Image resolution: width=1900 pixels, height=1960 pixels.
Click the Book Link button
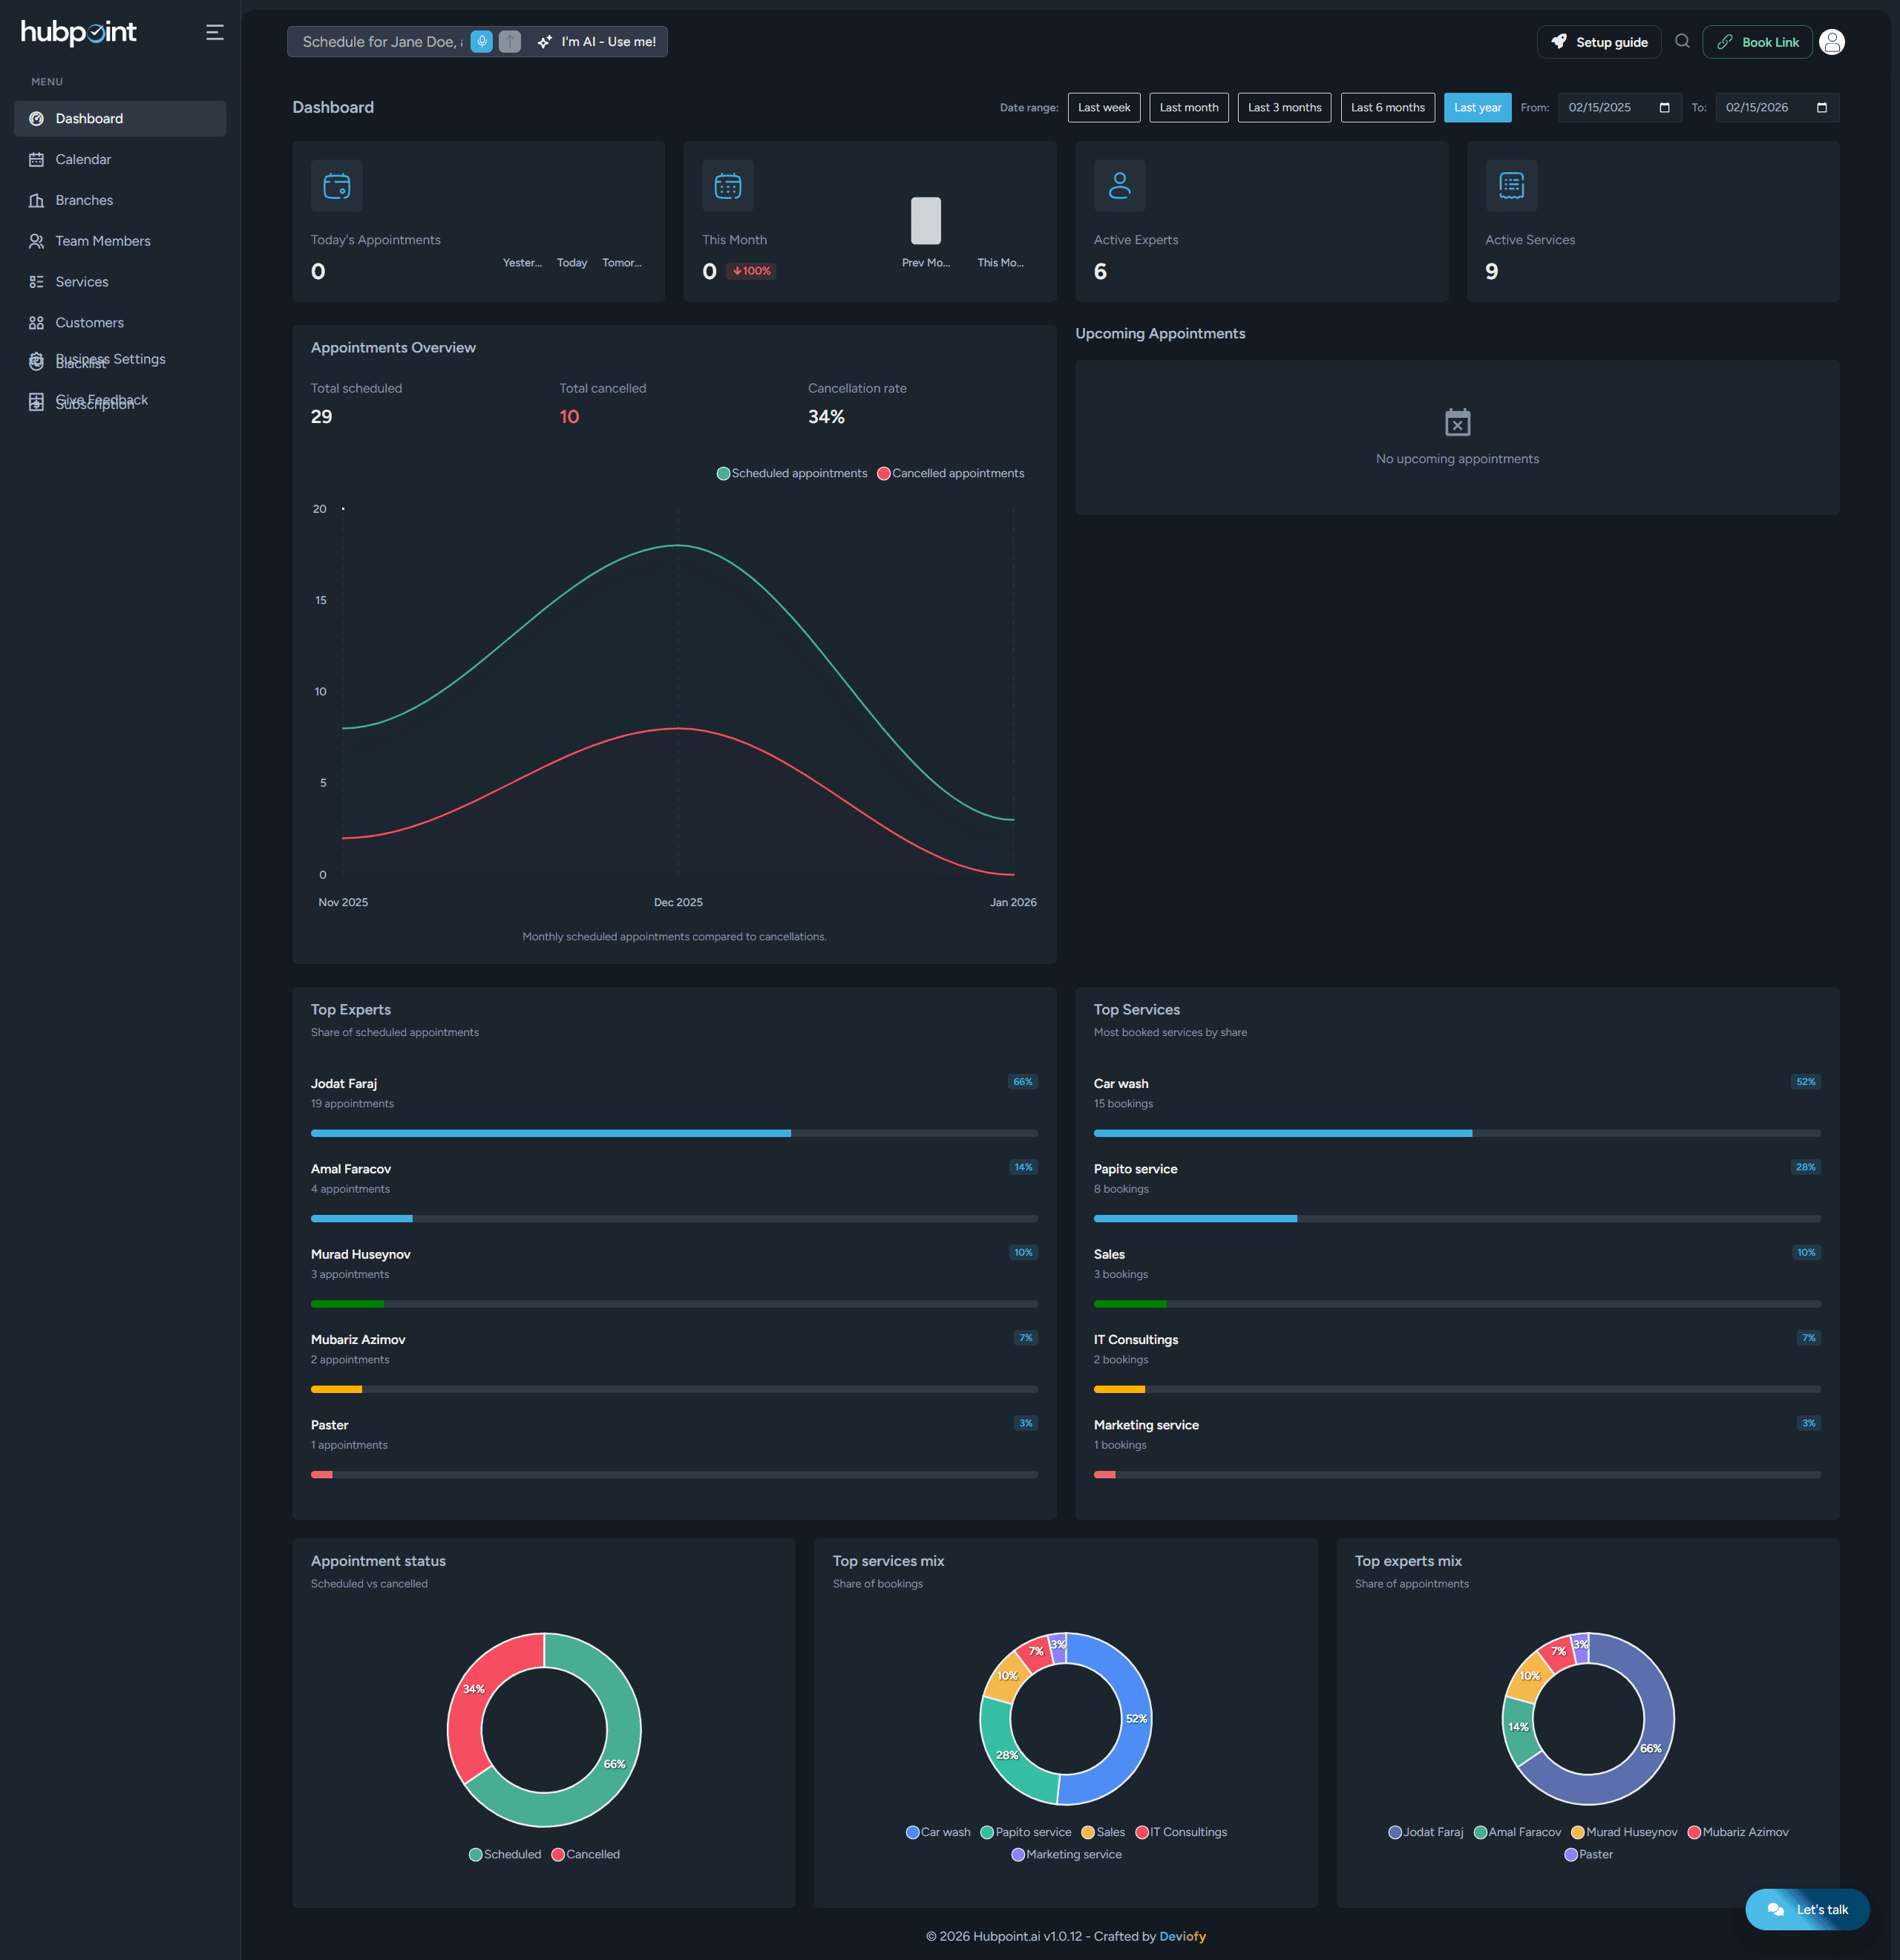pyautogui.click(x=1758, y=41)
